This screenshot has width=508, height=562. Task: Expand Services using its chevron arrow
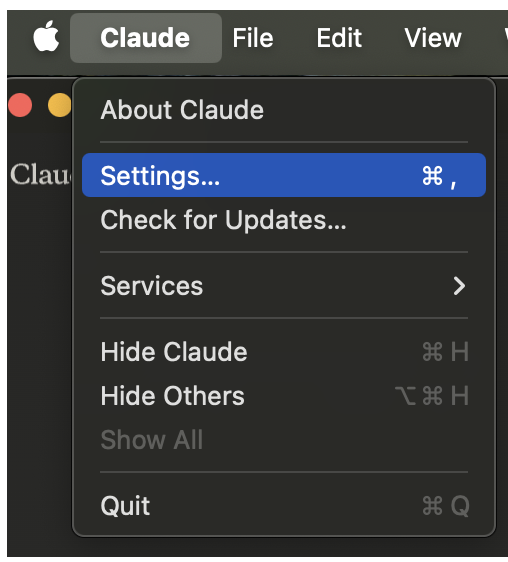[459, 286]
